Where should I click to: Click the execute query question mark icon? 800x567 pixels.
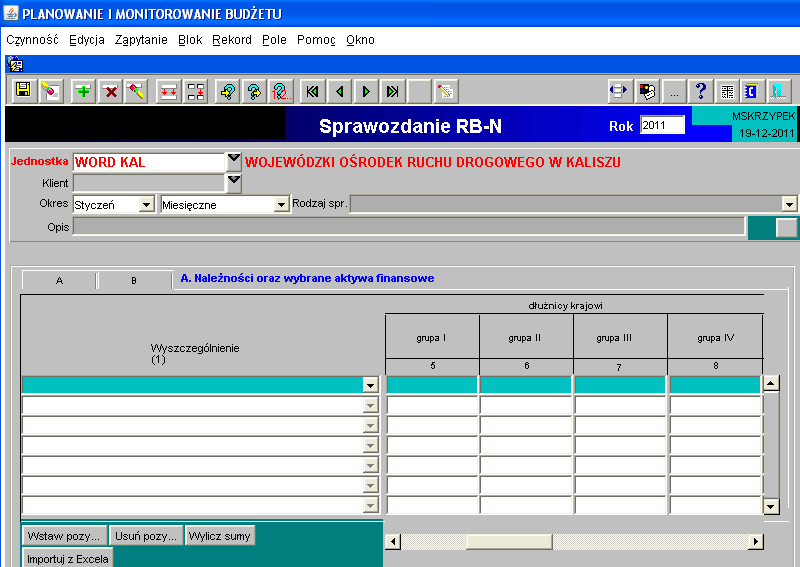(255, 91)
